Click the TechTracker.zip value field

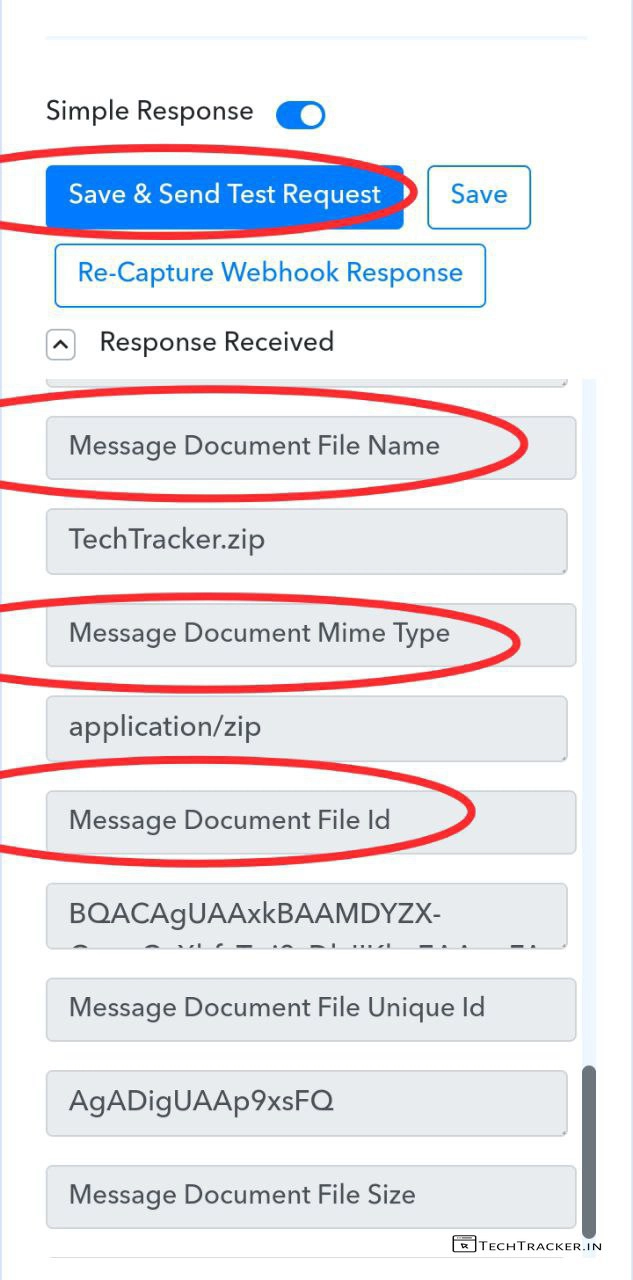coord(306,540)
